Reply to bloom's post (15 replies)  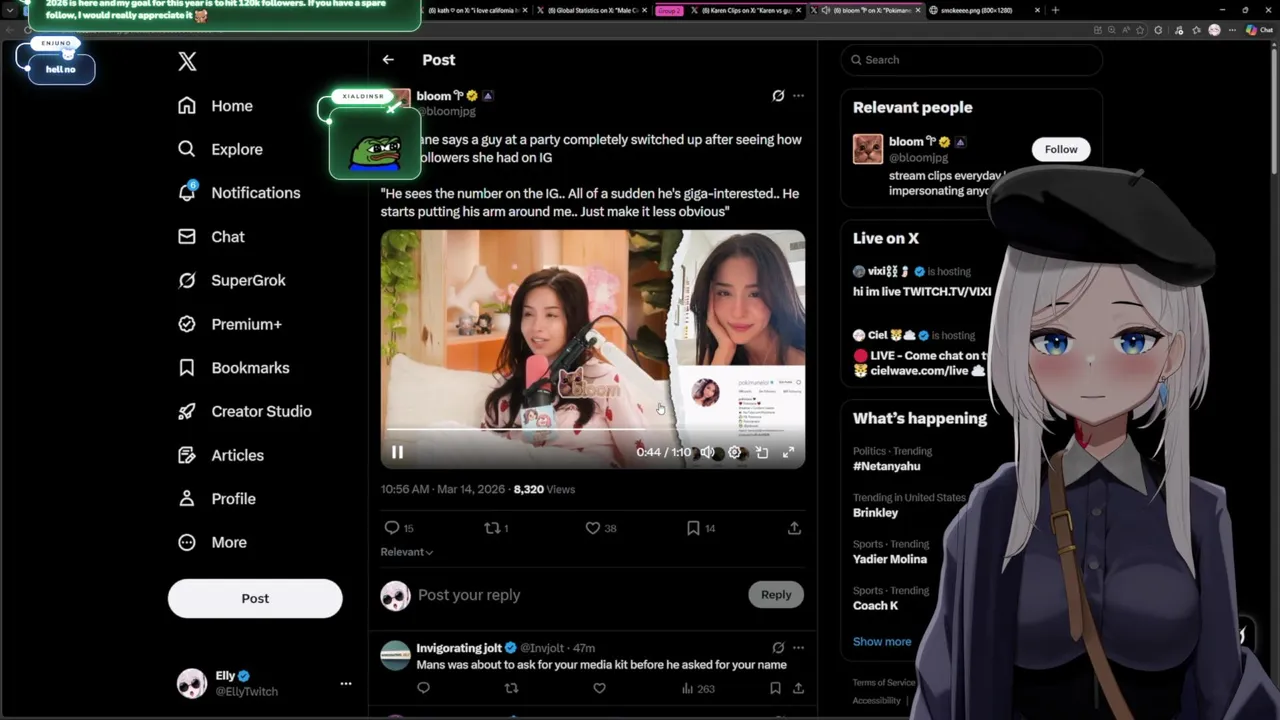398,528
